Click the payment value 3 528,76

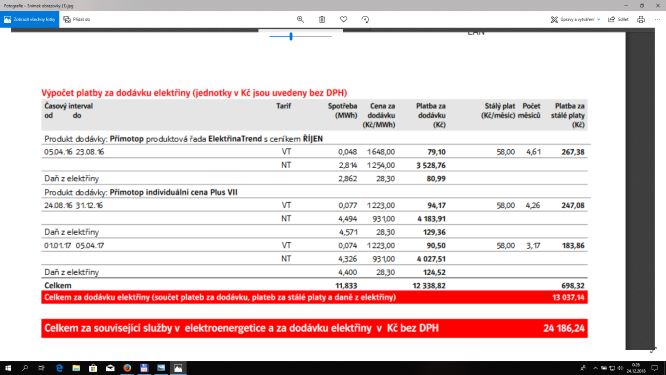point(431,165)
